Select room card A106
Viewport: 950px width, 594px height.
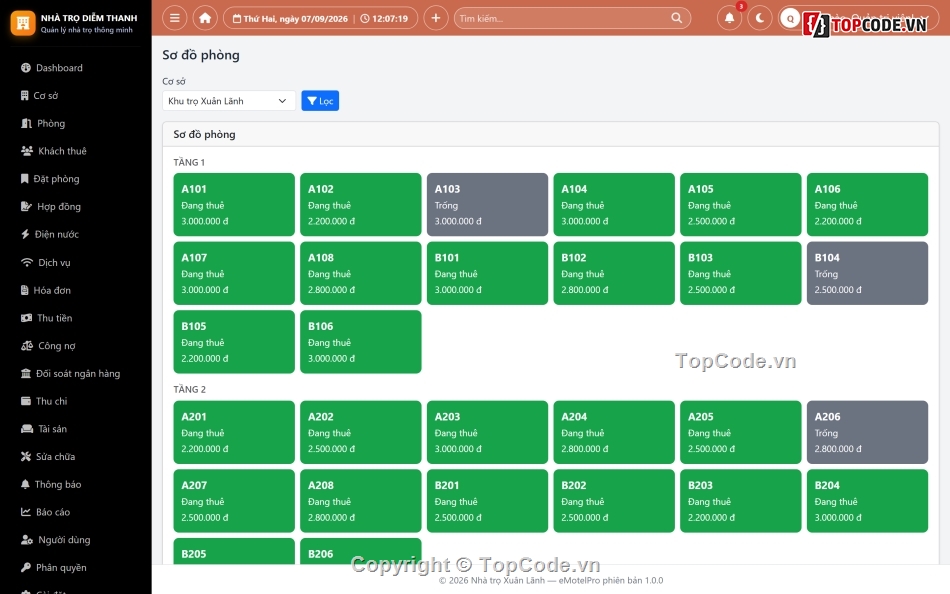pyautogui.click(x=867, y=204)
